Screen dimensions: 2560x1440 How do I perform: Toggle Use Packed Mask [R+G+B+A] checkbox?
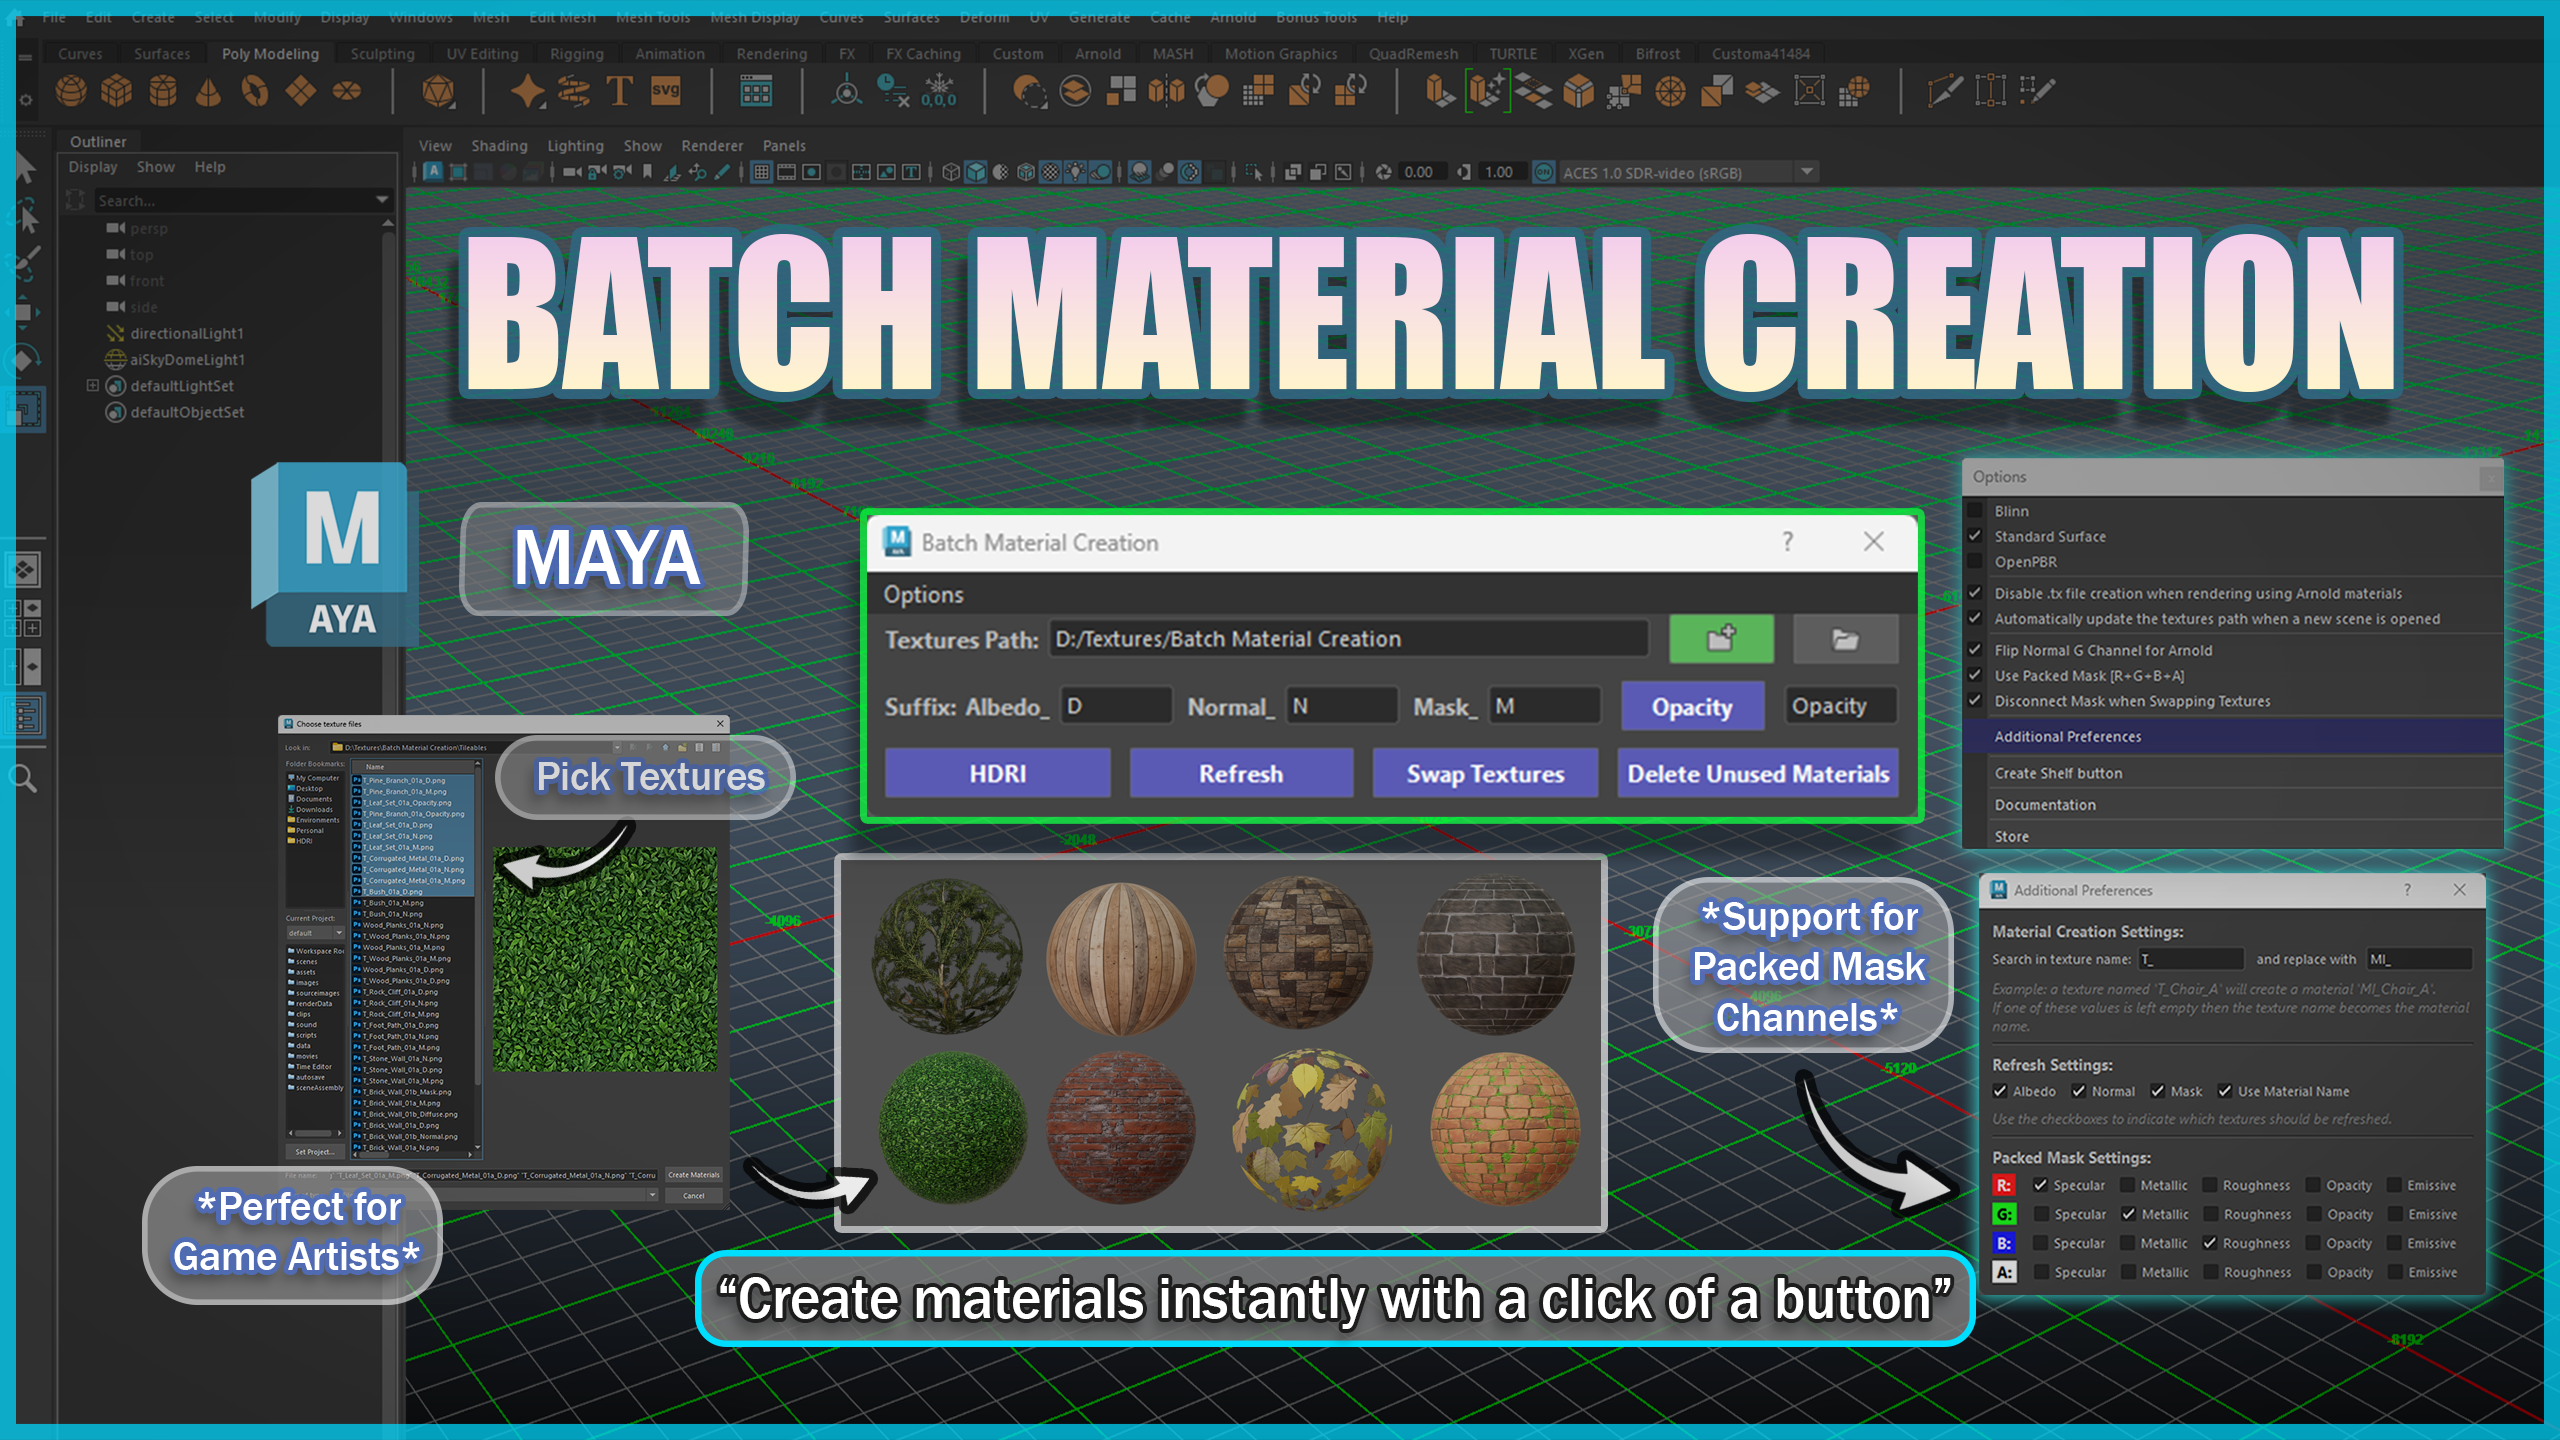click(x=1975, y=675)
